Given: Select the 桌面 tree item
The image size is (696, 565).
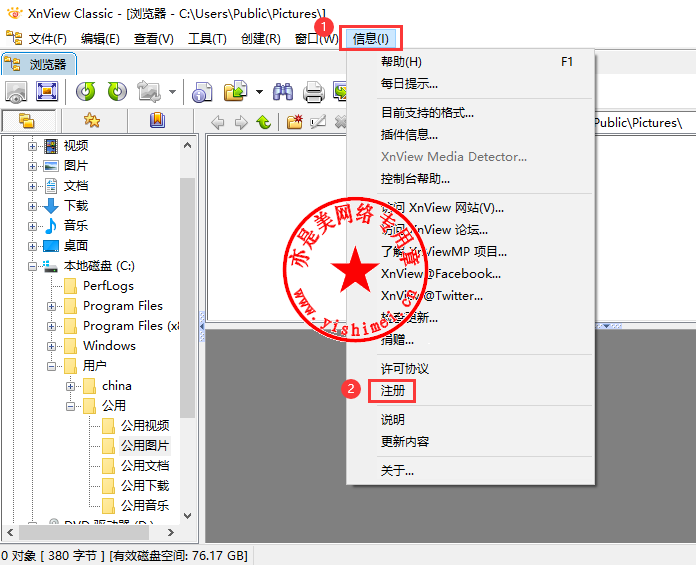Looking at the screenshot, I should (x=76, y=245).
